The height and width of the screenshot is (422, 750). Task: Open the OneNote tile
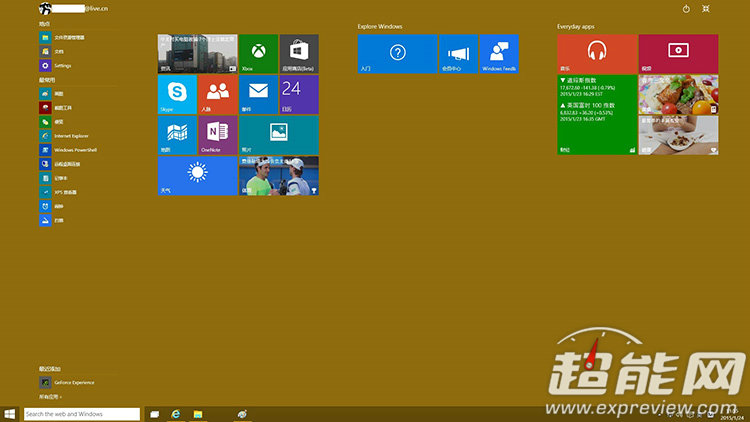point(218,135)
